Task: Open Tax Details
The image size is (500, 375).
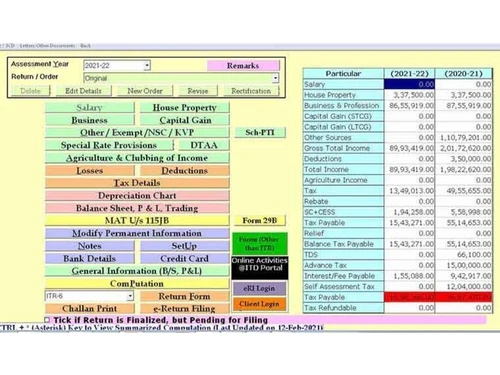Action: click(137, 183)
